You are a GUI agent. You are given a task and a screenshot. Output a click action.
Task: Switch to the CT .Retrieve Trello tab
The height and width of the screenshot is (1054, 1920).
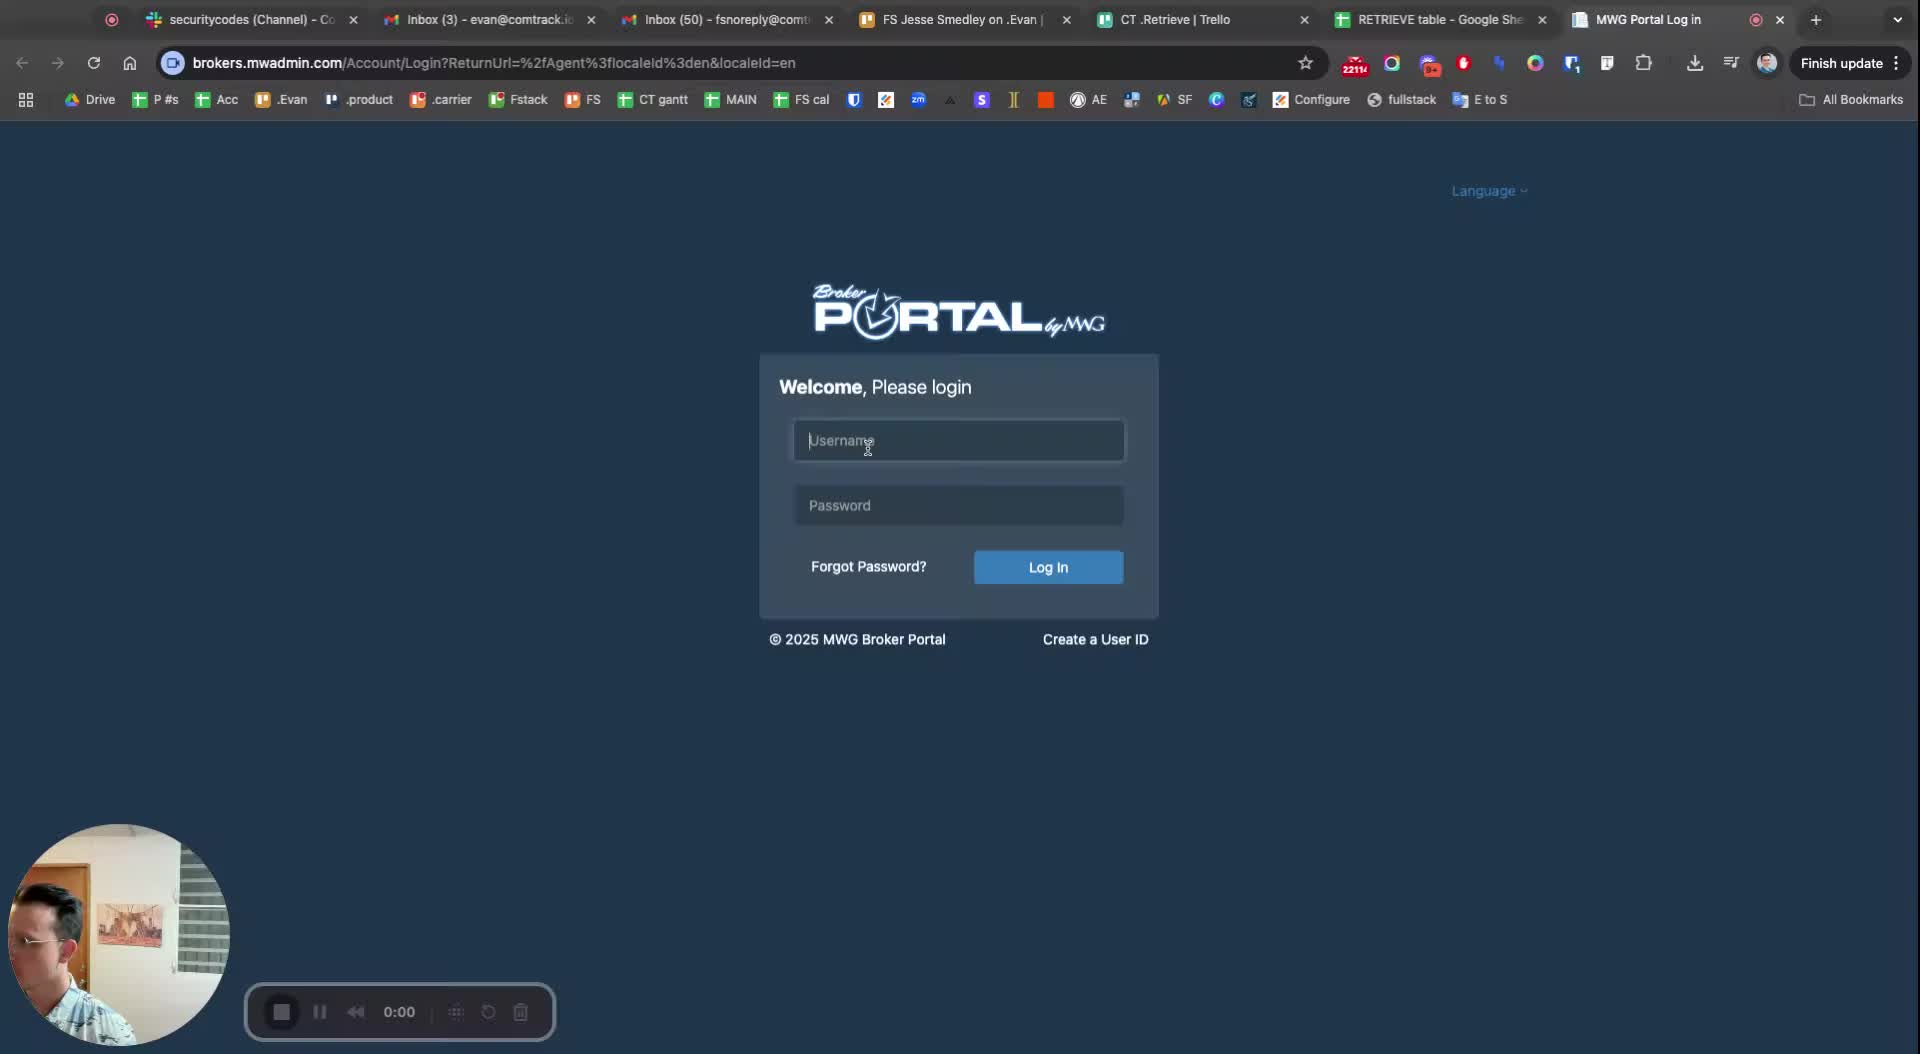pos(1200,20)
